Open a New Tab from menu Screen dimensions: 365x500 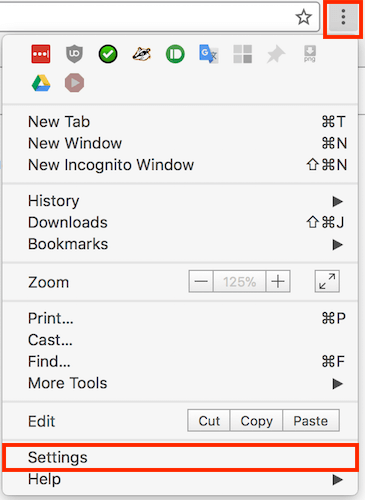[x=180, y=122]
